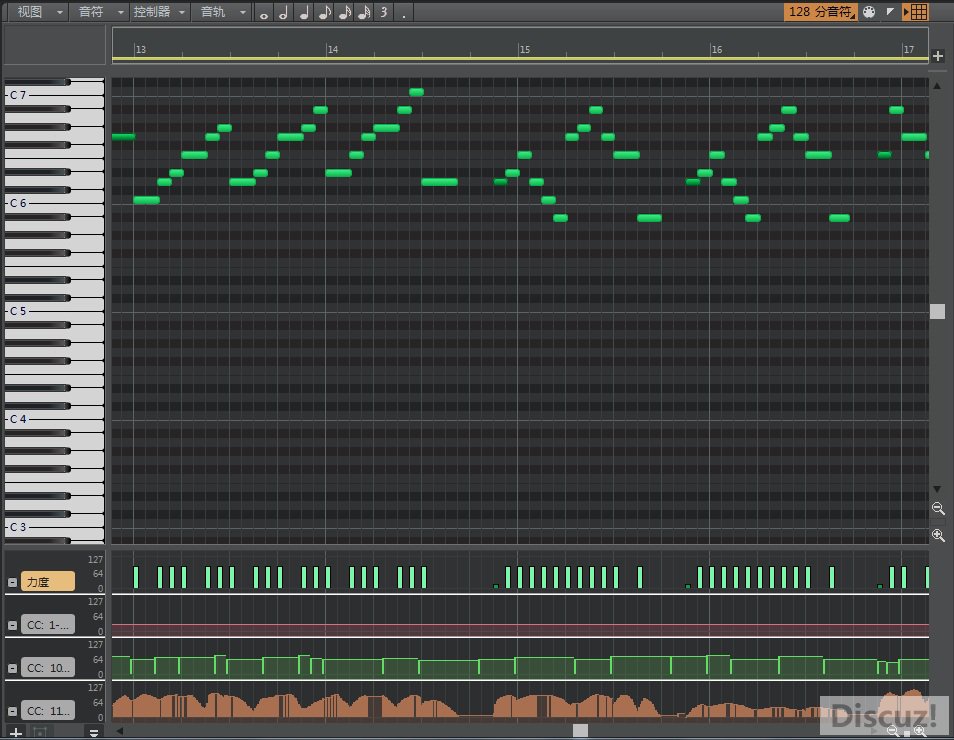This screenshot has height=740, width=954.
Task: Select the quarter note duration
Action: click(304, 12)
